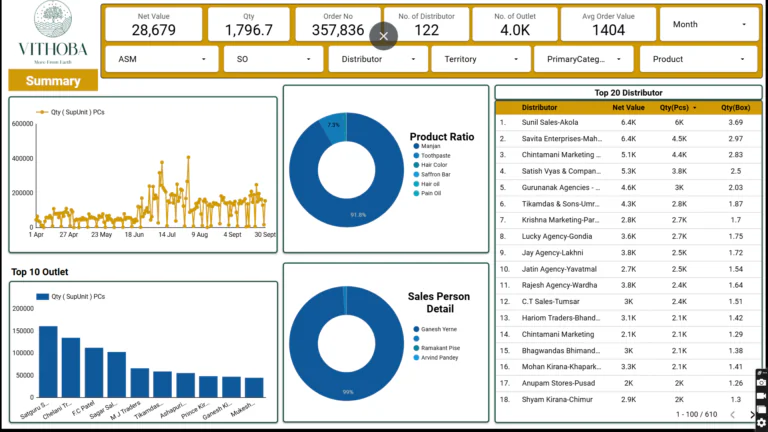Open the SO filter dropdown
The width and height of the screenshot is (768, 432).
click(x=273, y=59)
